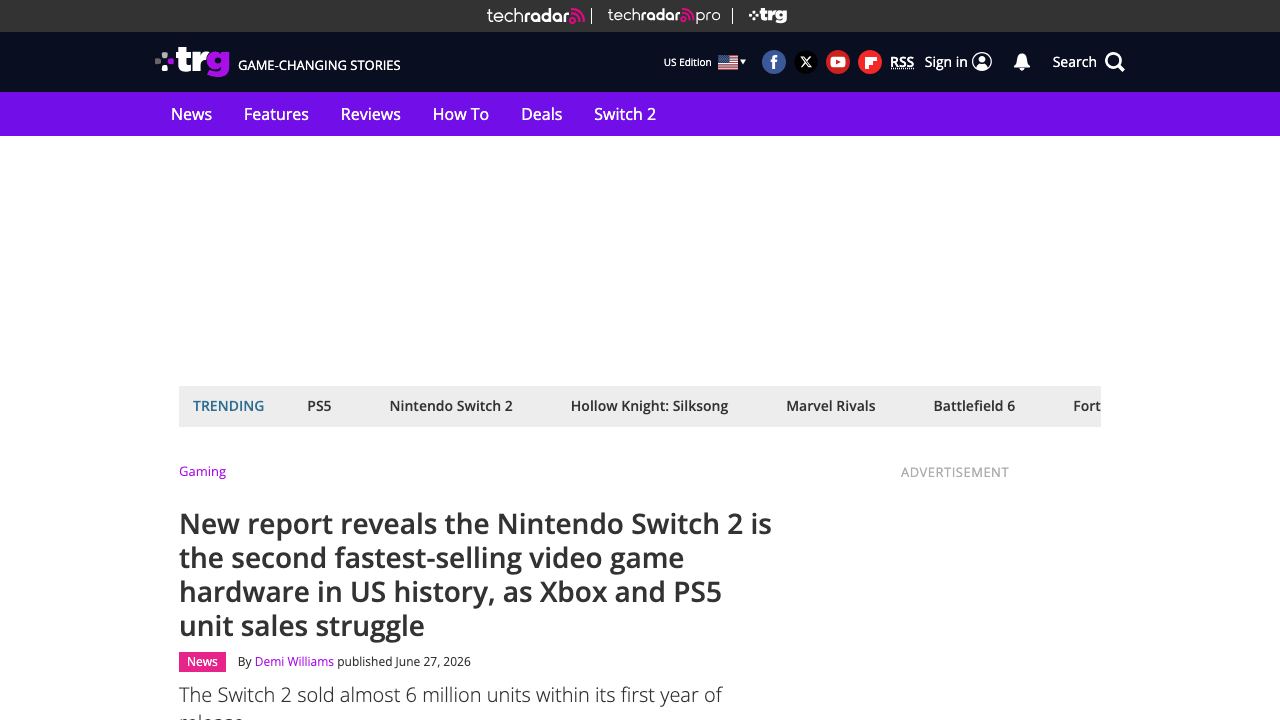This screenshot has height=720, width=1280.
Task: Open trending topic Nintendo Switch 2
Action: [x=451, y=406]
